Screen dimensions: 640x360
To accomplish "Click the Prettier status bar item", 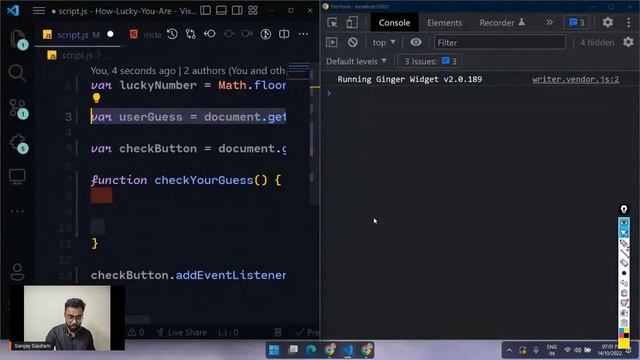I will click(307, 333).
